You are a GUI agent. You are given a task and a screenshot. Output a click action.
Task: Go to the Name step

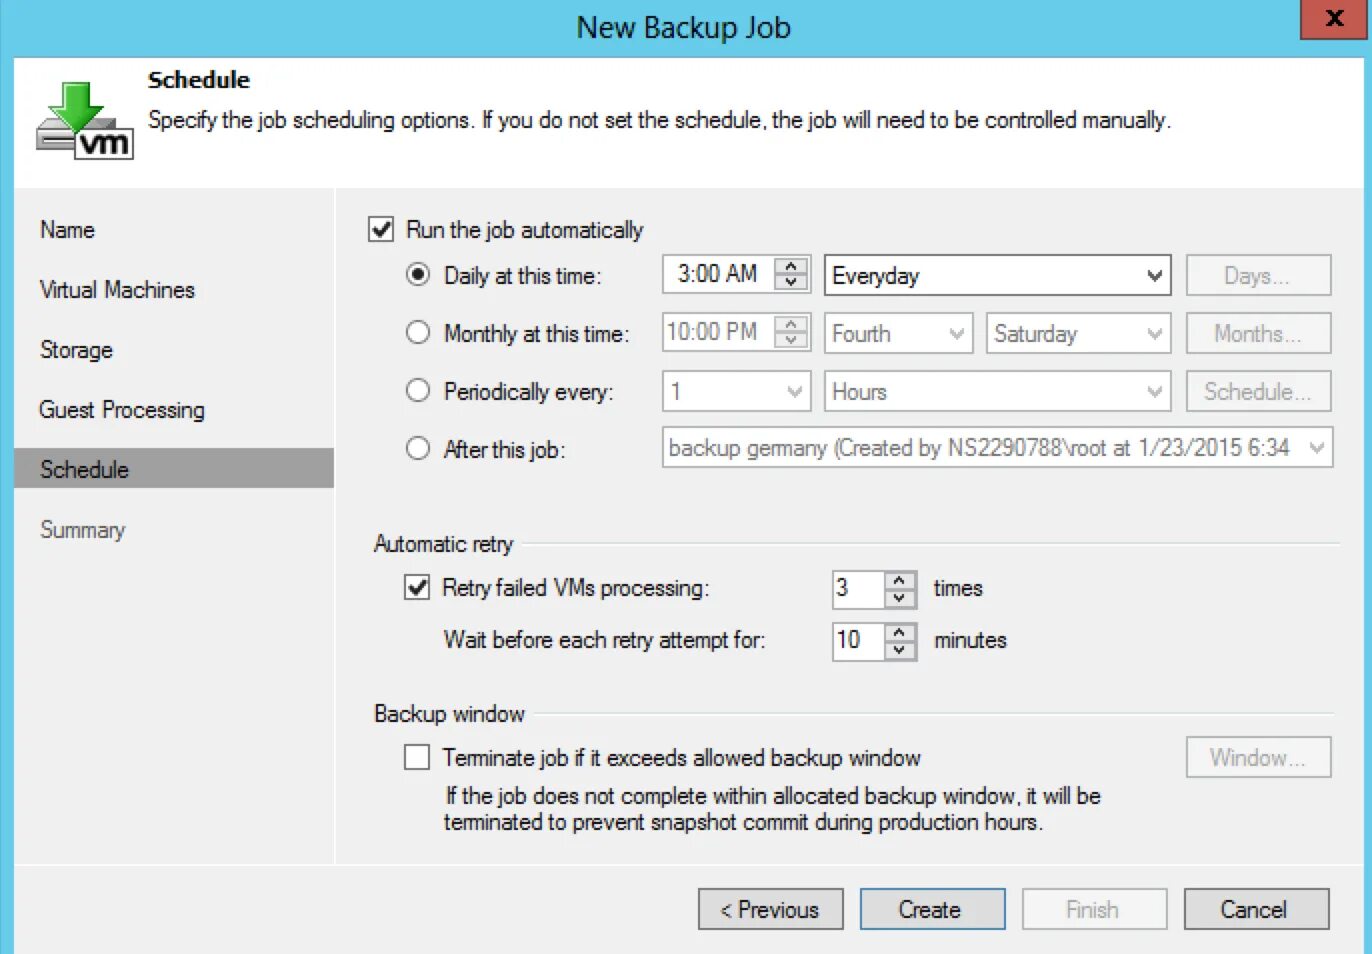click(68, 230)
